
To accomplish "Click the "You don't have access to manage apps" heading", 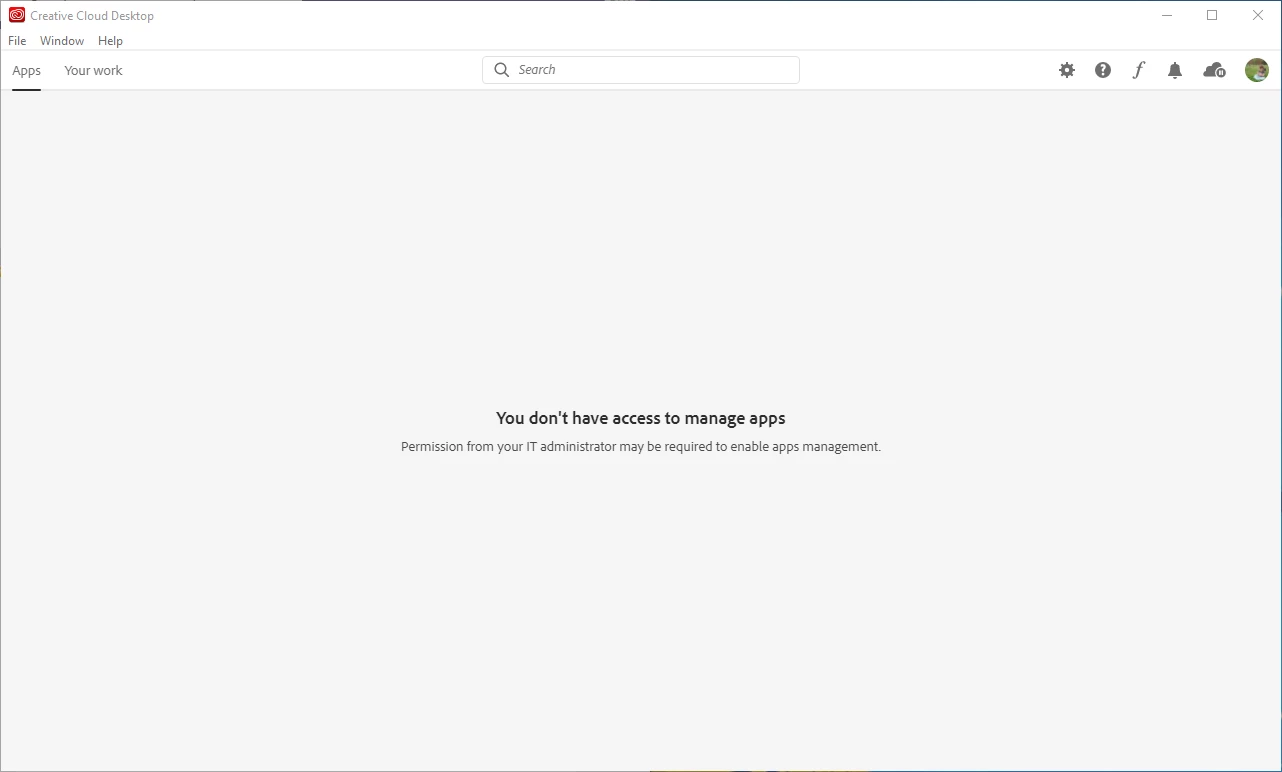I will point(641,418).
